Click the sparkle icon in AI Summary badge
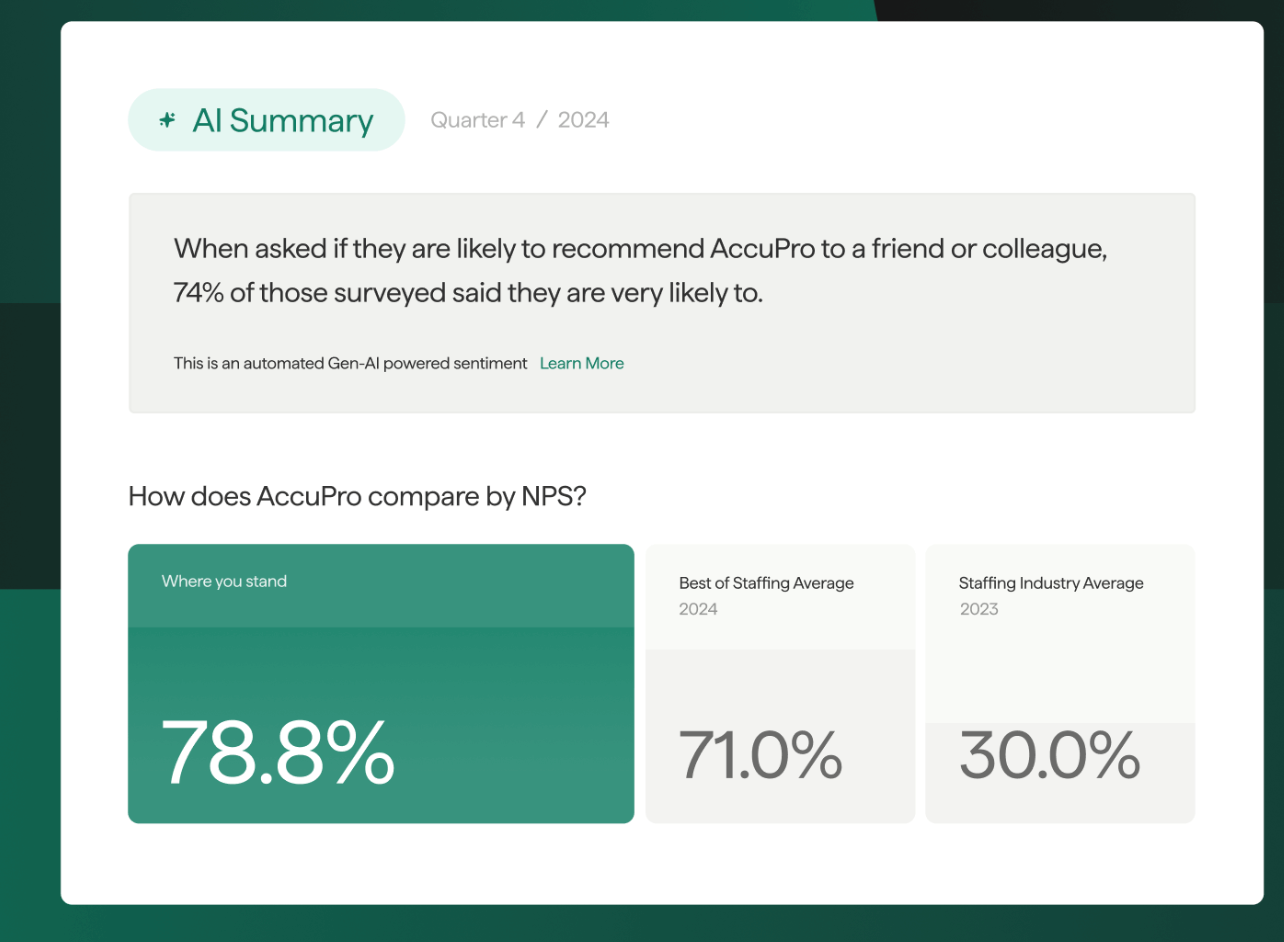Viewport: 1284px width, 942px height. (x=166, y=119)
